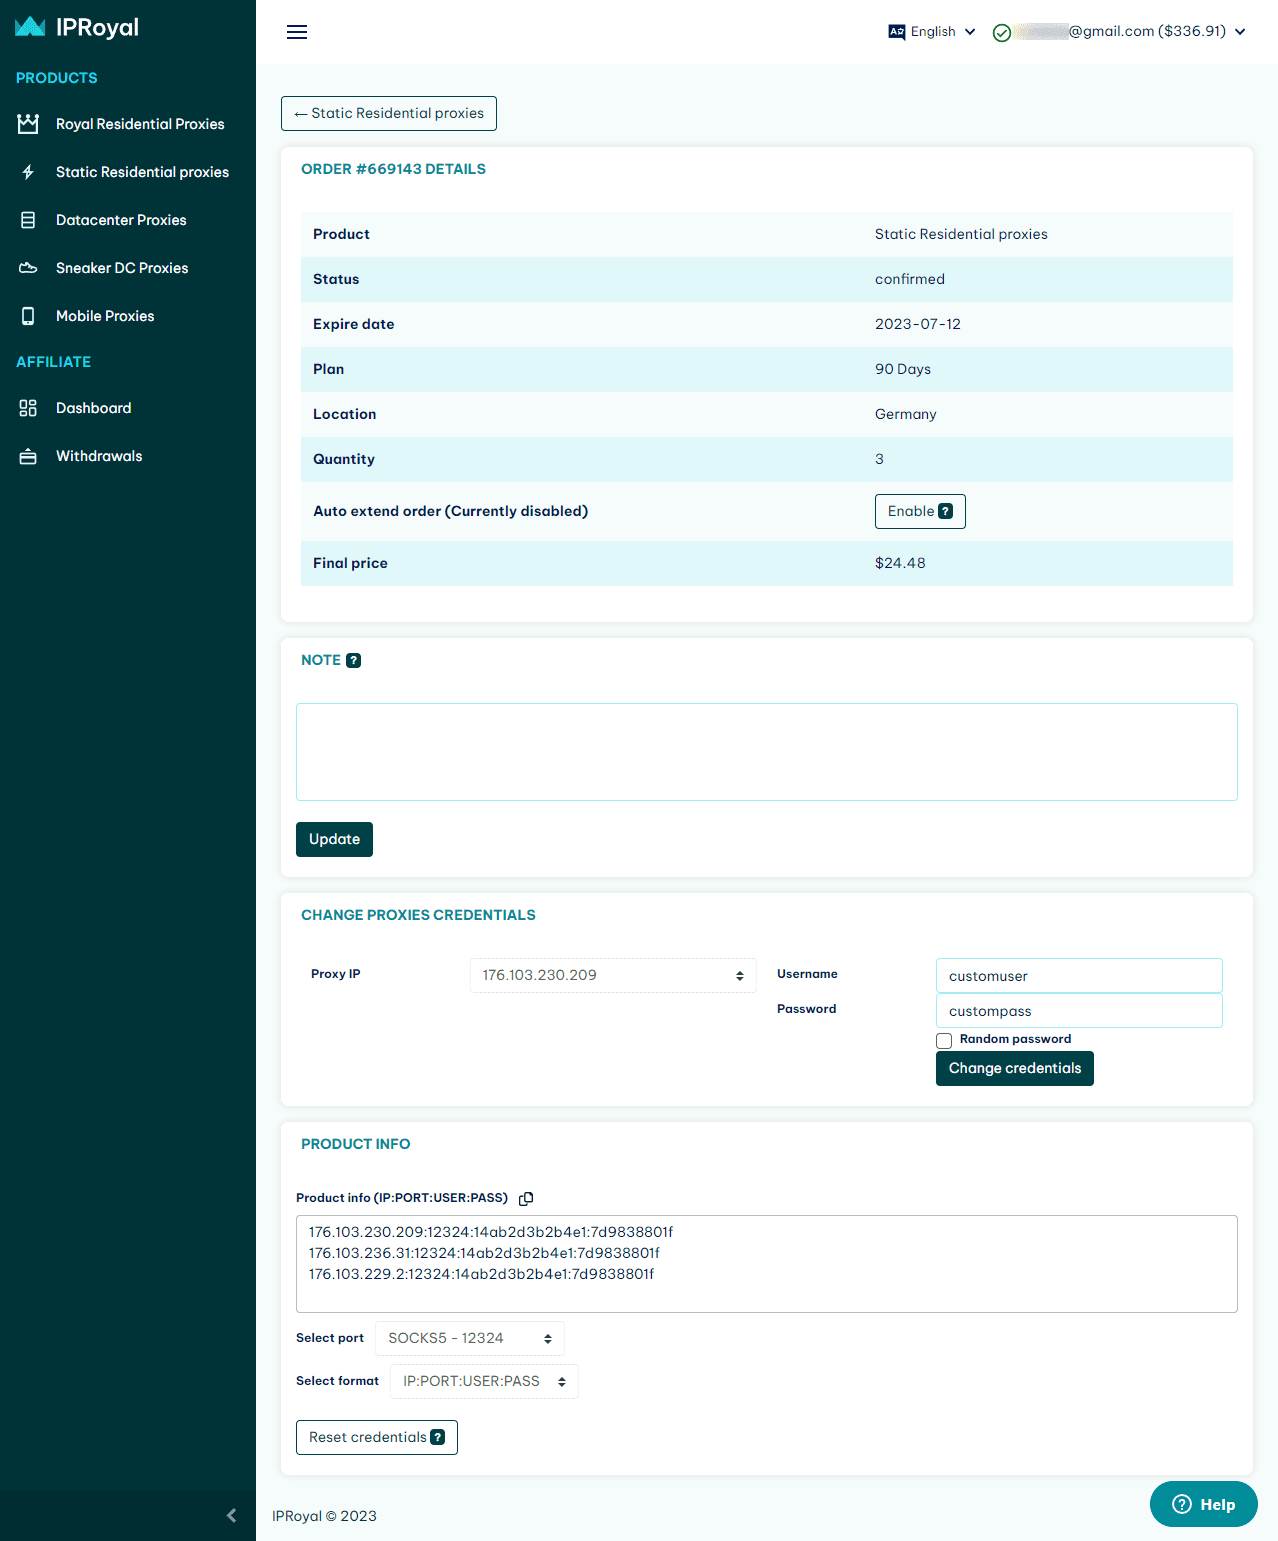Click the Static Residential lightning icon
The image size is (1278, 1541).
click(28, 172)
